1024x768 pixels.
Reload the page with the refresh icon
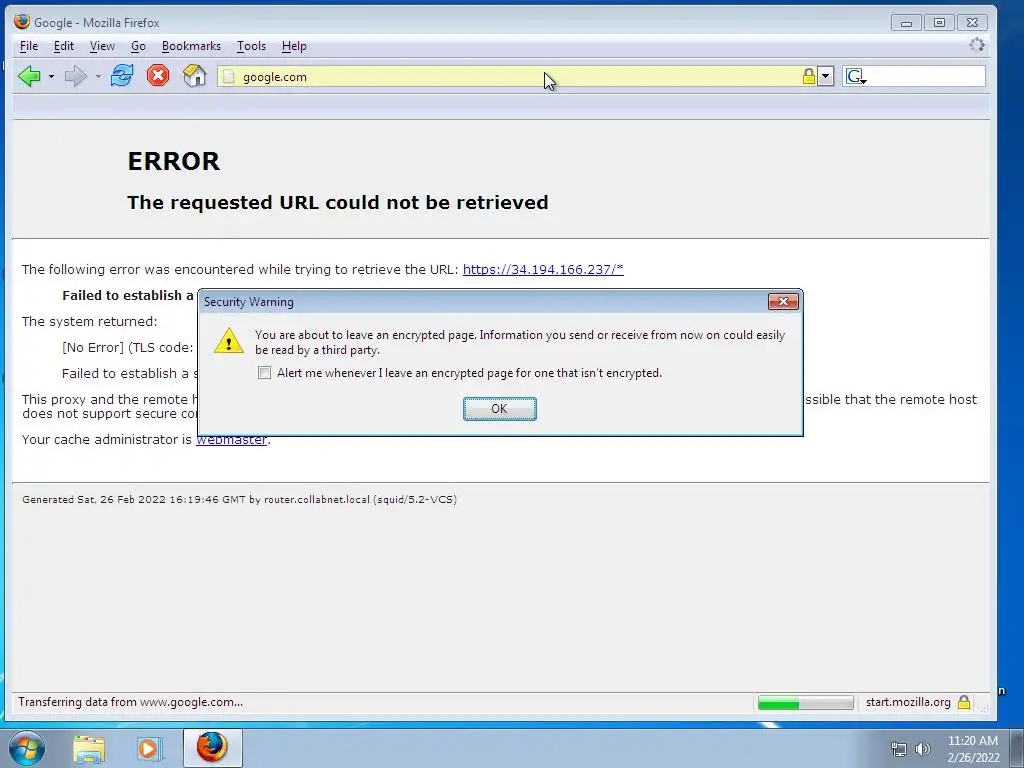coord(121,76)
